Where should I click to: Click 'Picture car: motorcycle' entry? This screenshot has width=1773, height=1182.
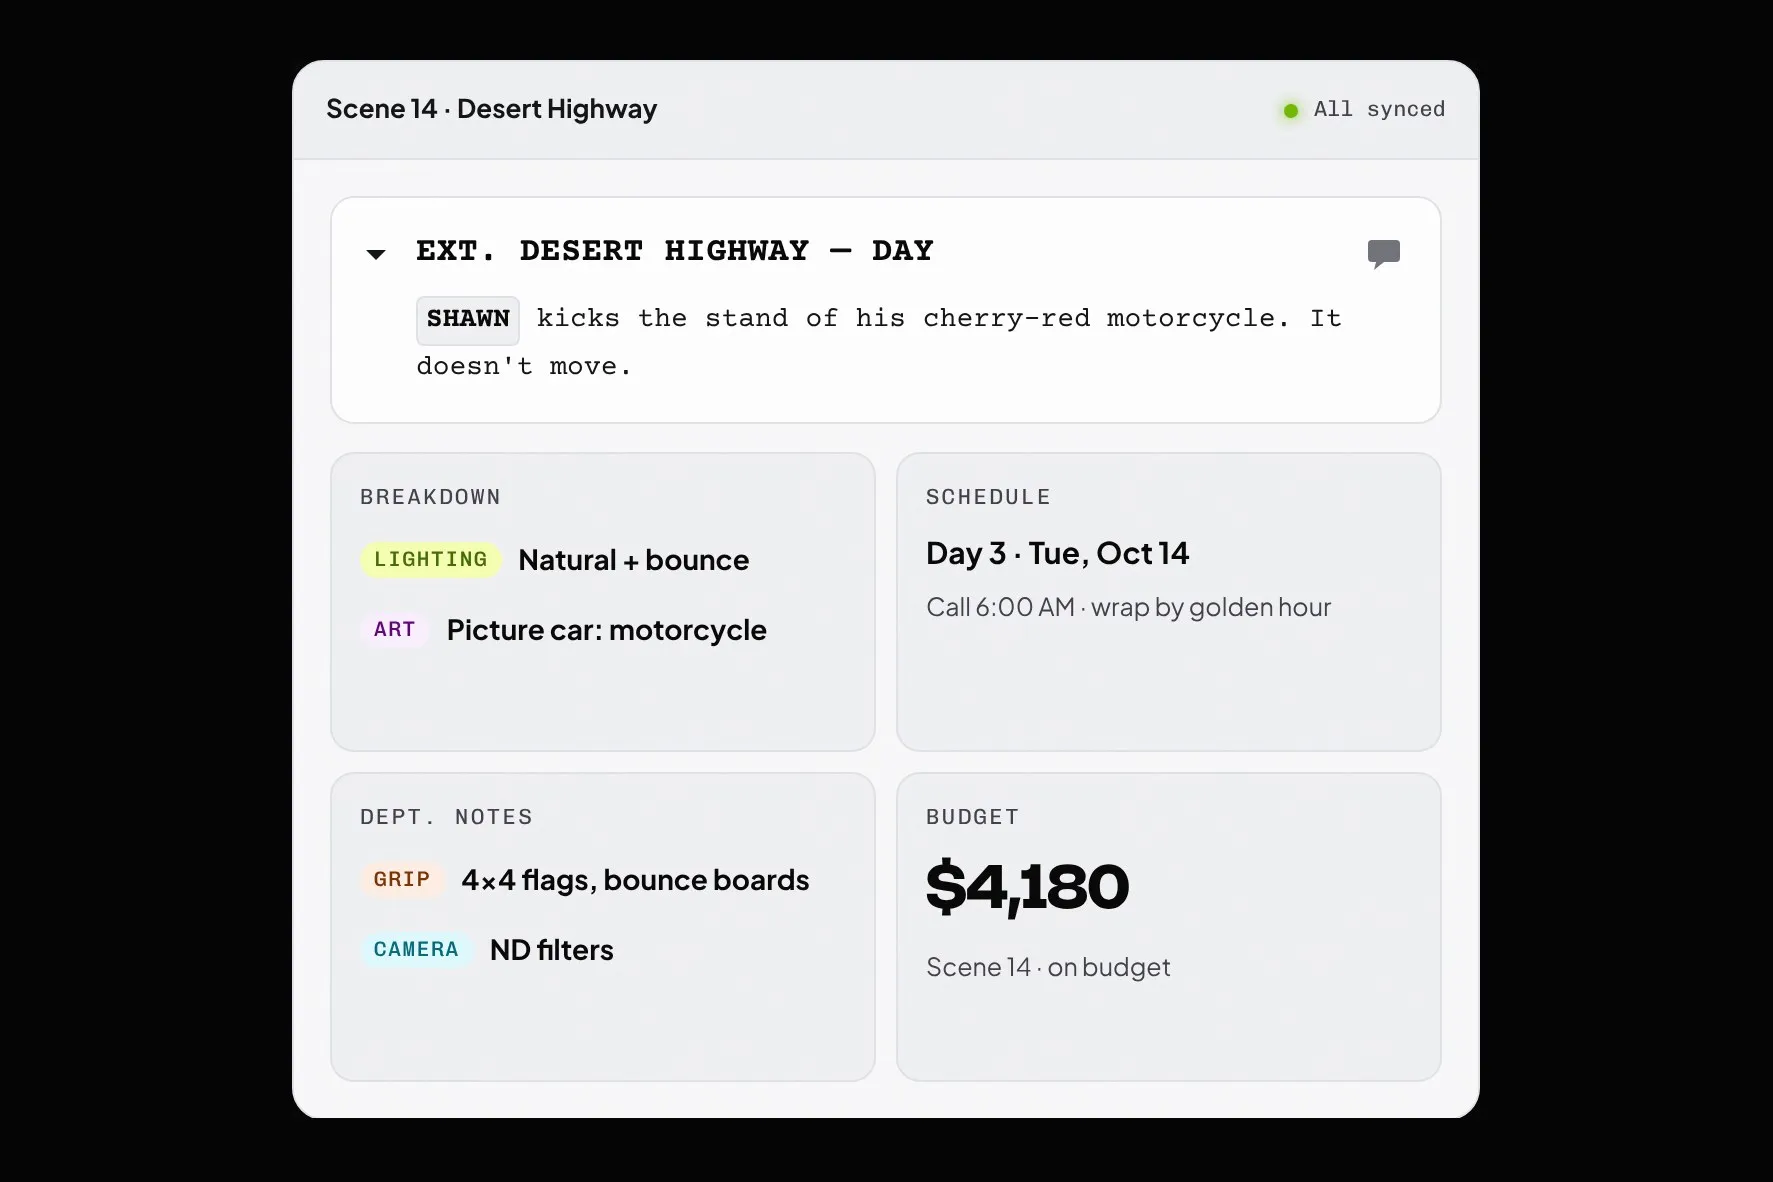(607, 630)
